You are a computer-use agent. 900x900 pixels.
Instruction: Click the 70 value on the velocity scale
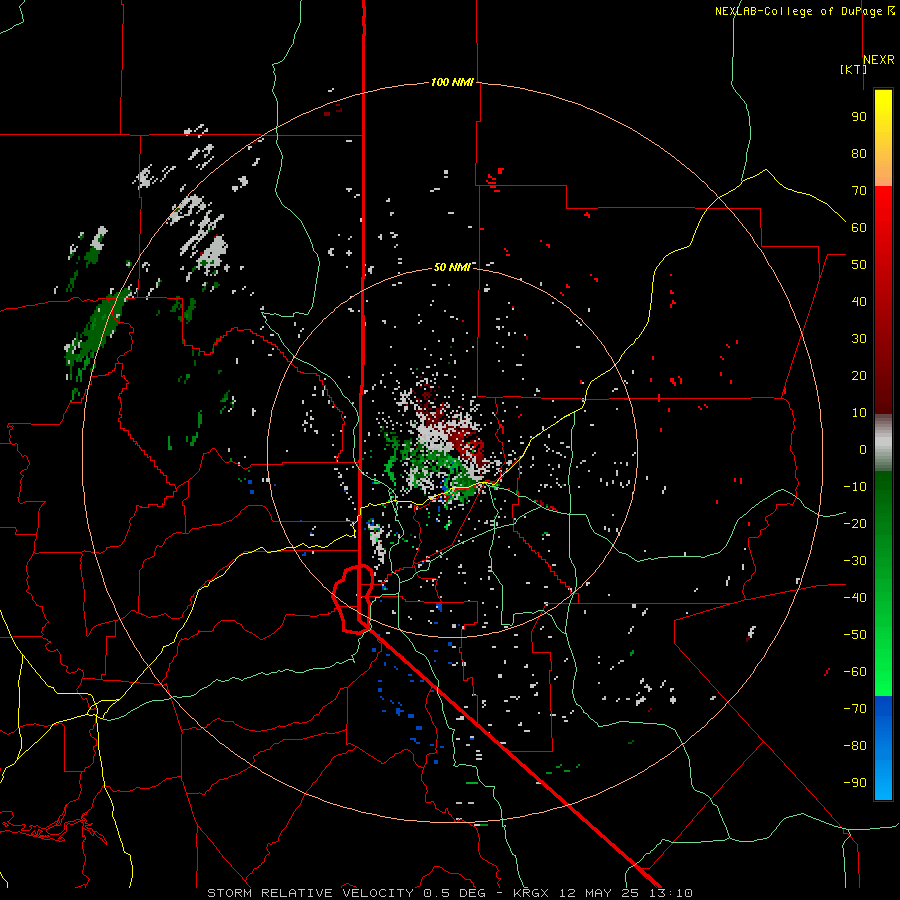point(859,191)
